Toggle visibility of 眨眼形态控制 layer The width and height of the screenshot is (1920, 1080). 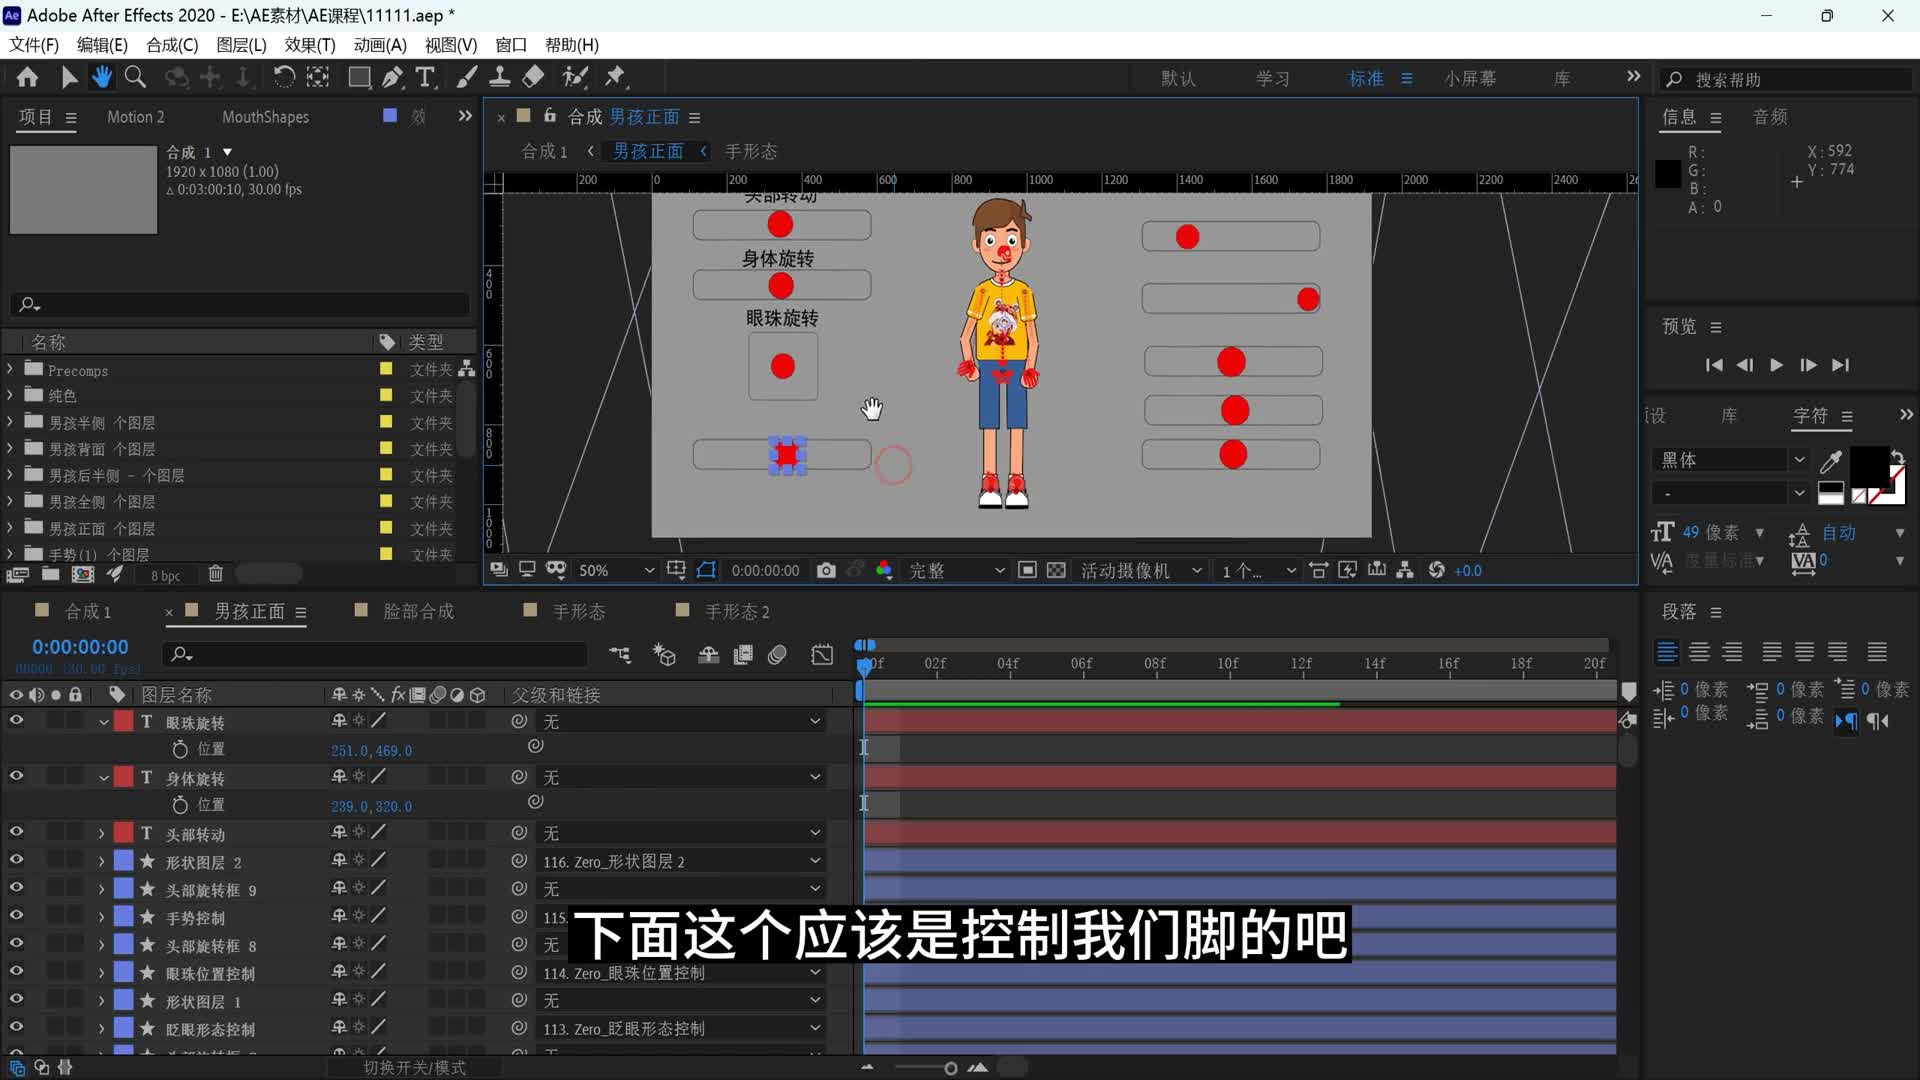pos(16,1027)
